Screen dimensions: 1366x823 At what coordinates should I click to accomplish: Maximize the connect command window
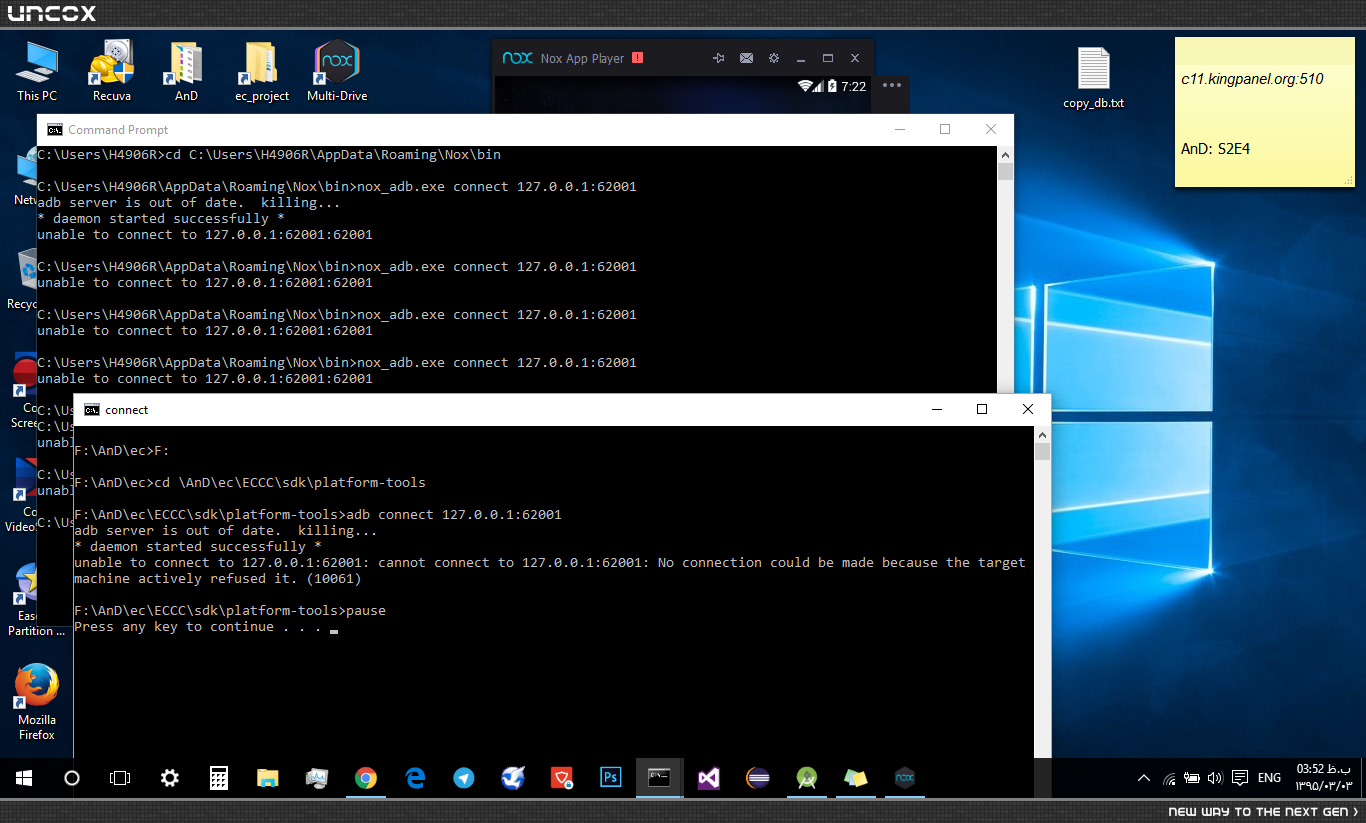tap(982, 409)
